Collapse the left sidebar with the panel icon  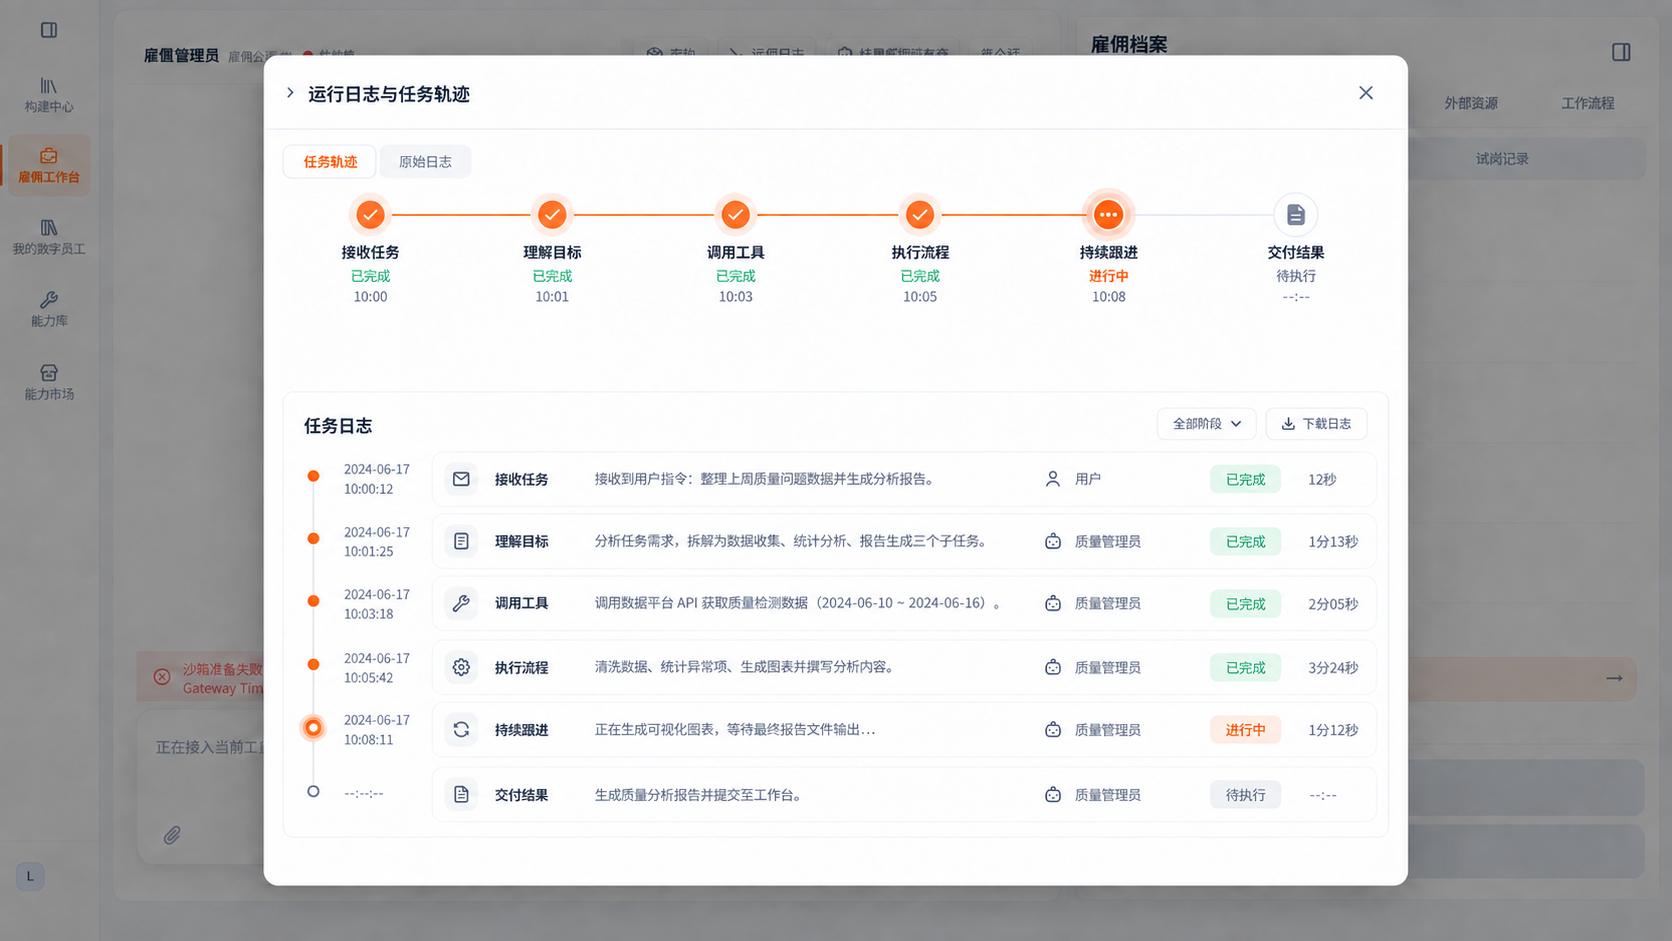tap(49, 30)
